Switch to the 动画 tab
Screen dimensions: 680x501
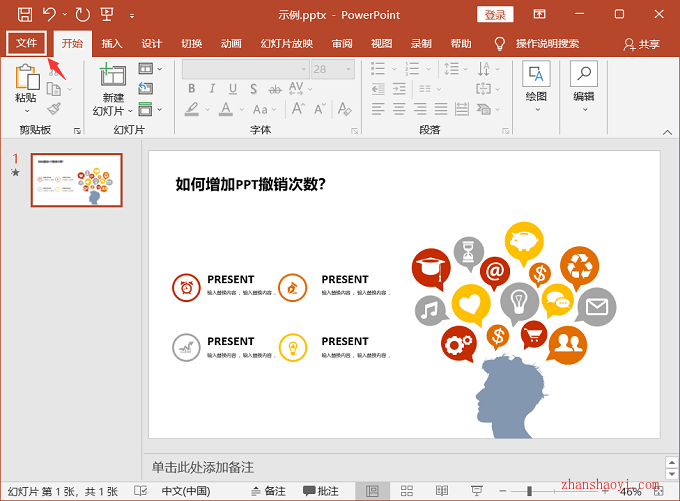(231, 43)
